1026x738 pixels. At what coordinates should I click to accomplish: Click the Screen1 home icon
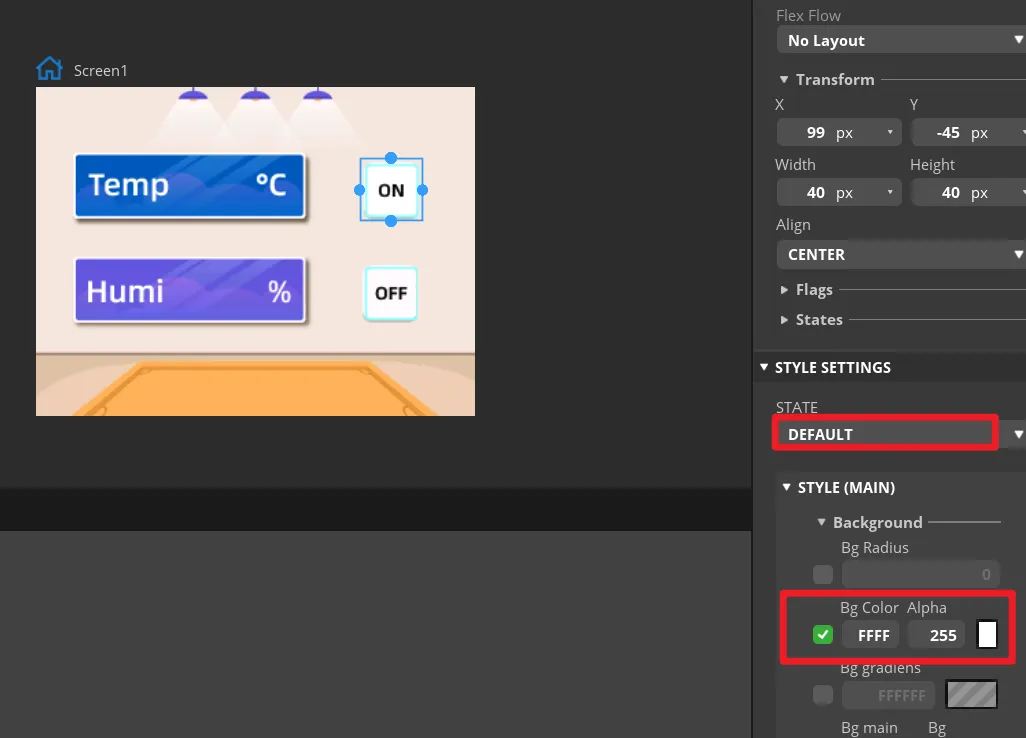pos(49,69)
